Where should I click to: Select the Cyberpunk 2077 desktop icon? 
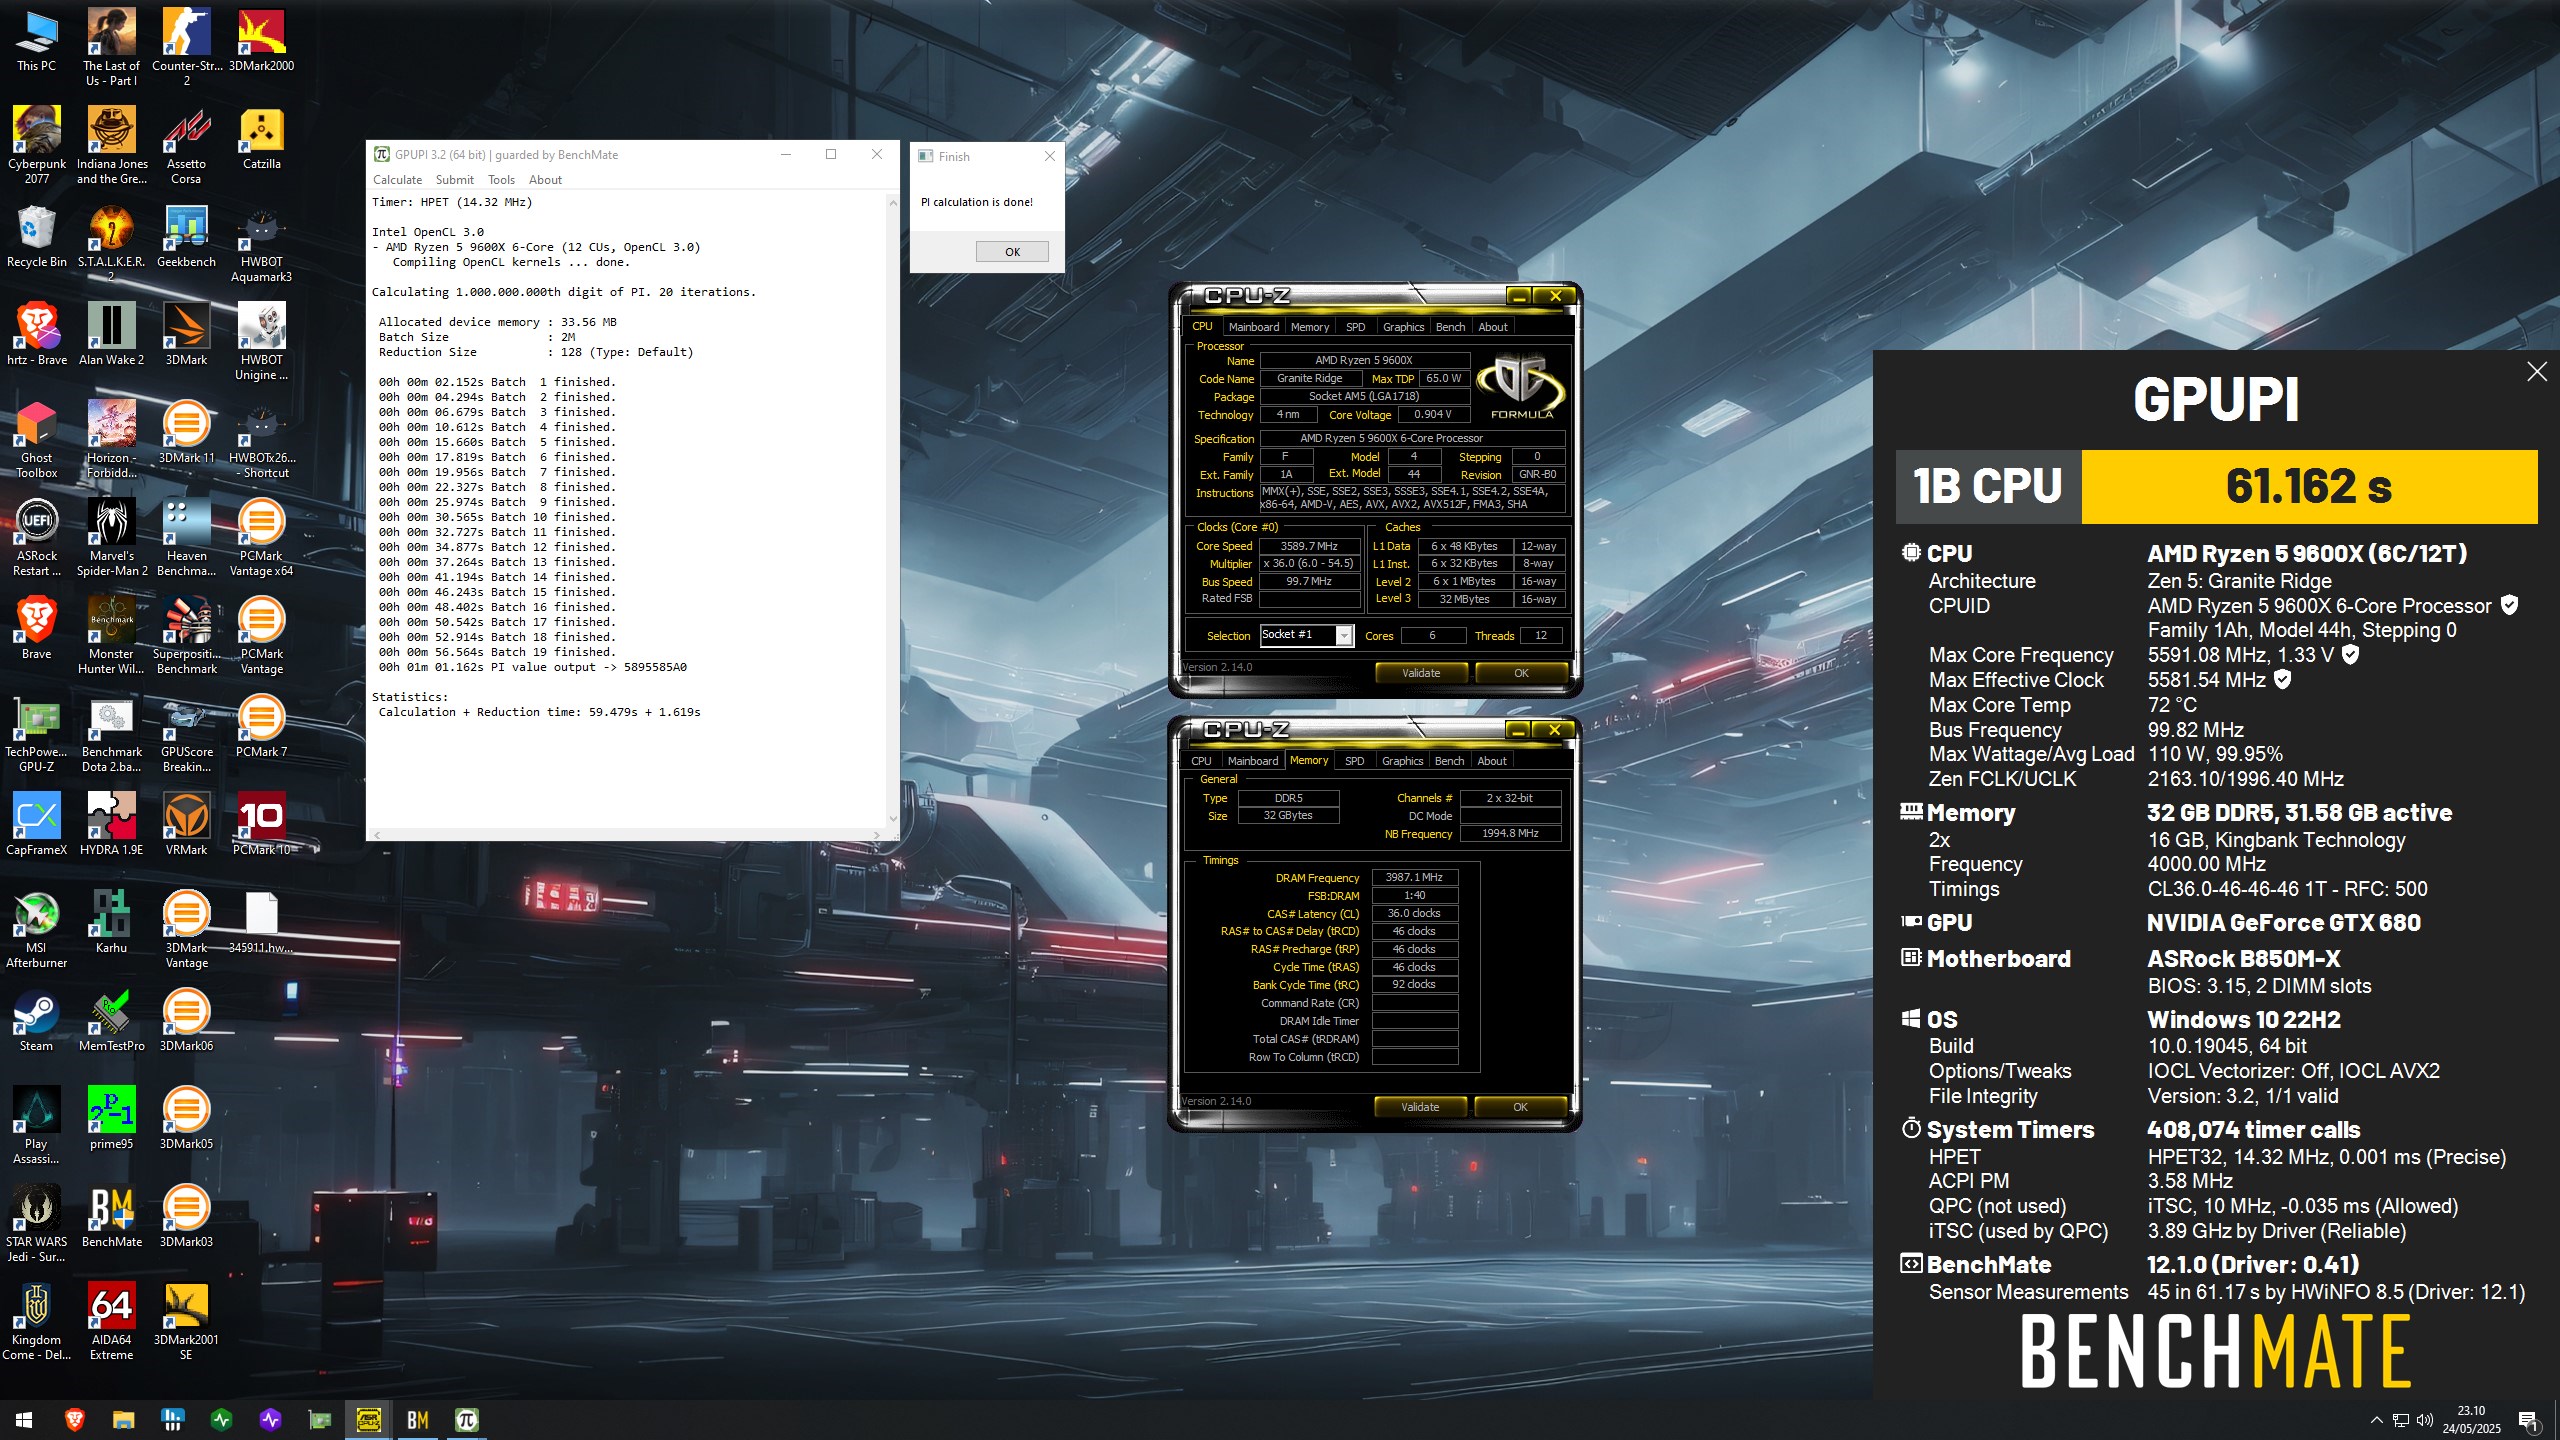(x=37, y=146)
